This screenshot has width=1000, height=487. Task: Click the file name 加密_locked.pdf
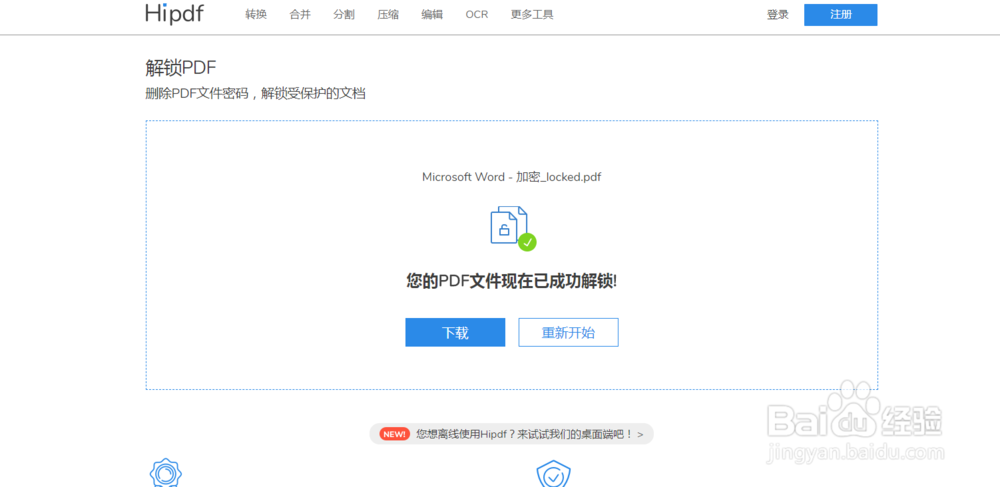pos(511,177)
